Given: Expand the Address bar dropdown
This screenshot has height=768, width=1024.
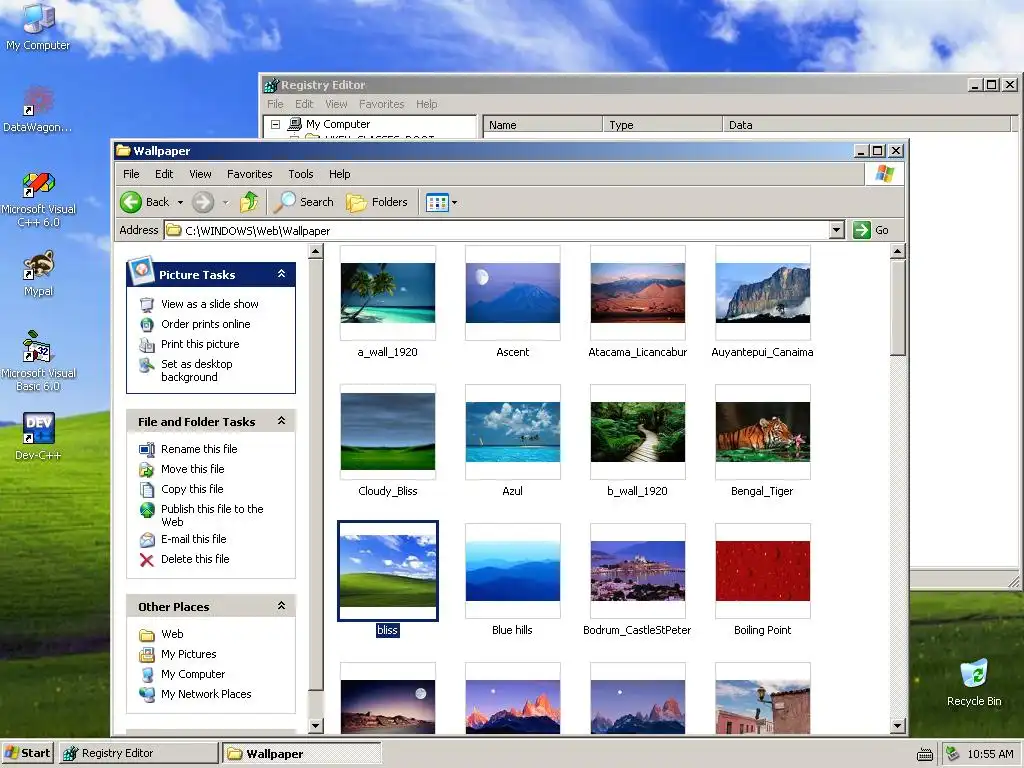Looking at the screenshot, I should pos(837,230).
